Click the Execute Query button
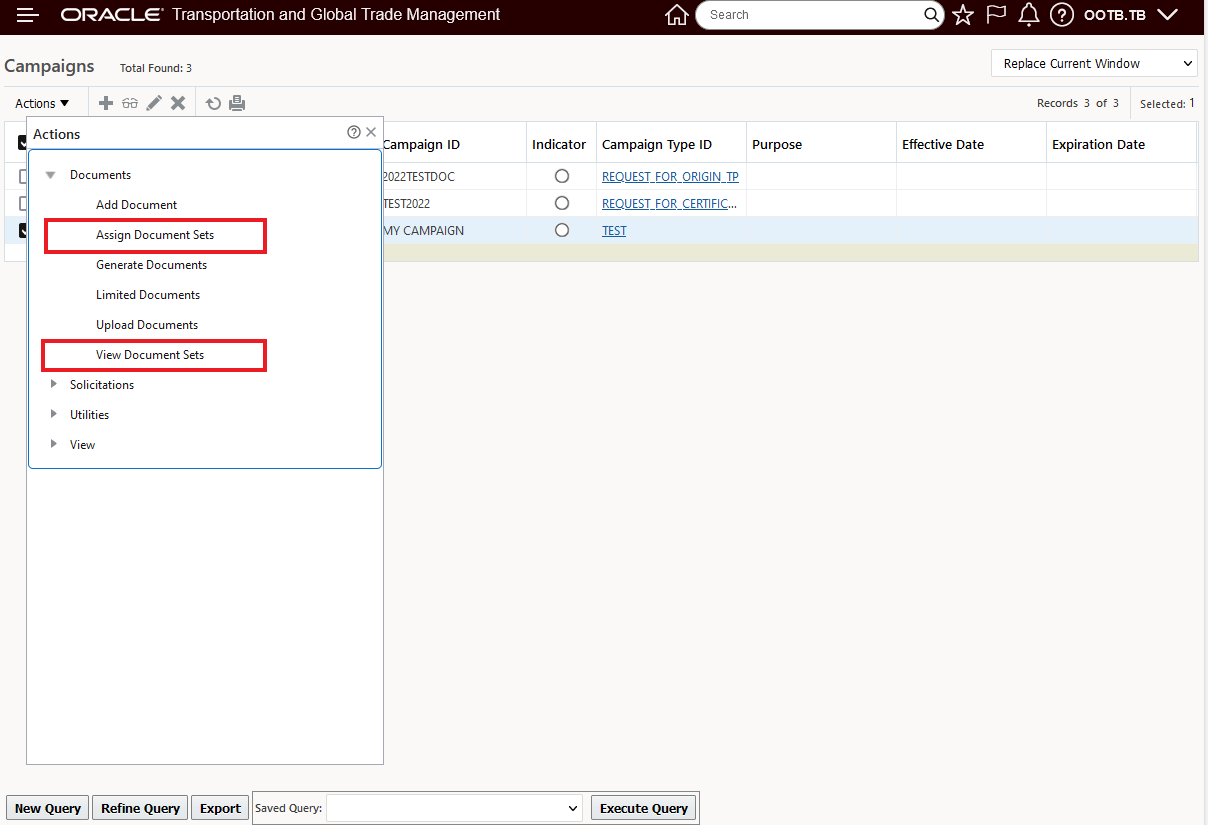Viewport: 1208px width, 825px height. coord(643,807)
